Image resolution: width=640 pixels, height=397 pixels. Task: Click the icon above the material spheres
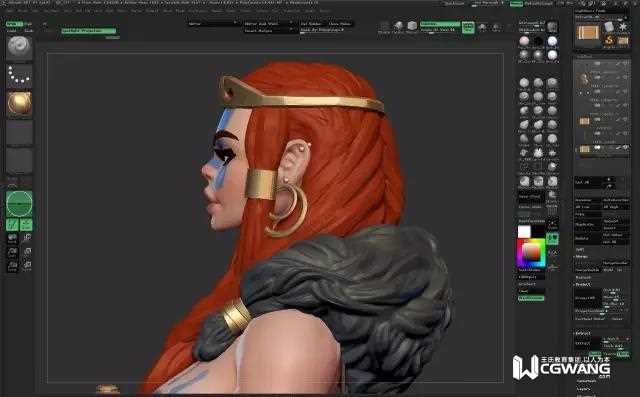552,27
